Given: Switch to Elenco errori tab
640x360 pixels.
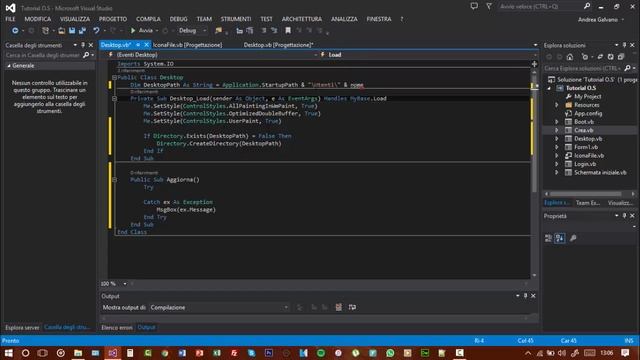Looking at the screenshot, I should click(117, 327).
